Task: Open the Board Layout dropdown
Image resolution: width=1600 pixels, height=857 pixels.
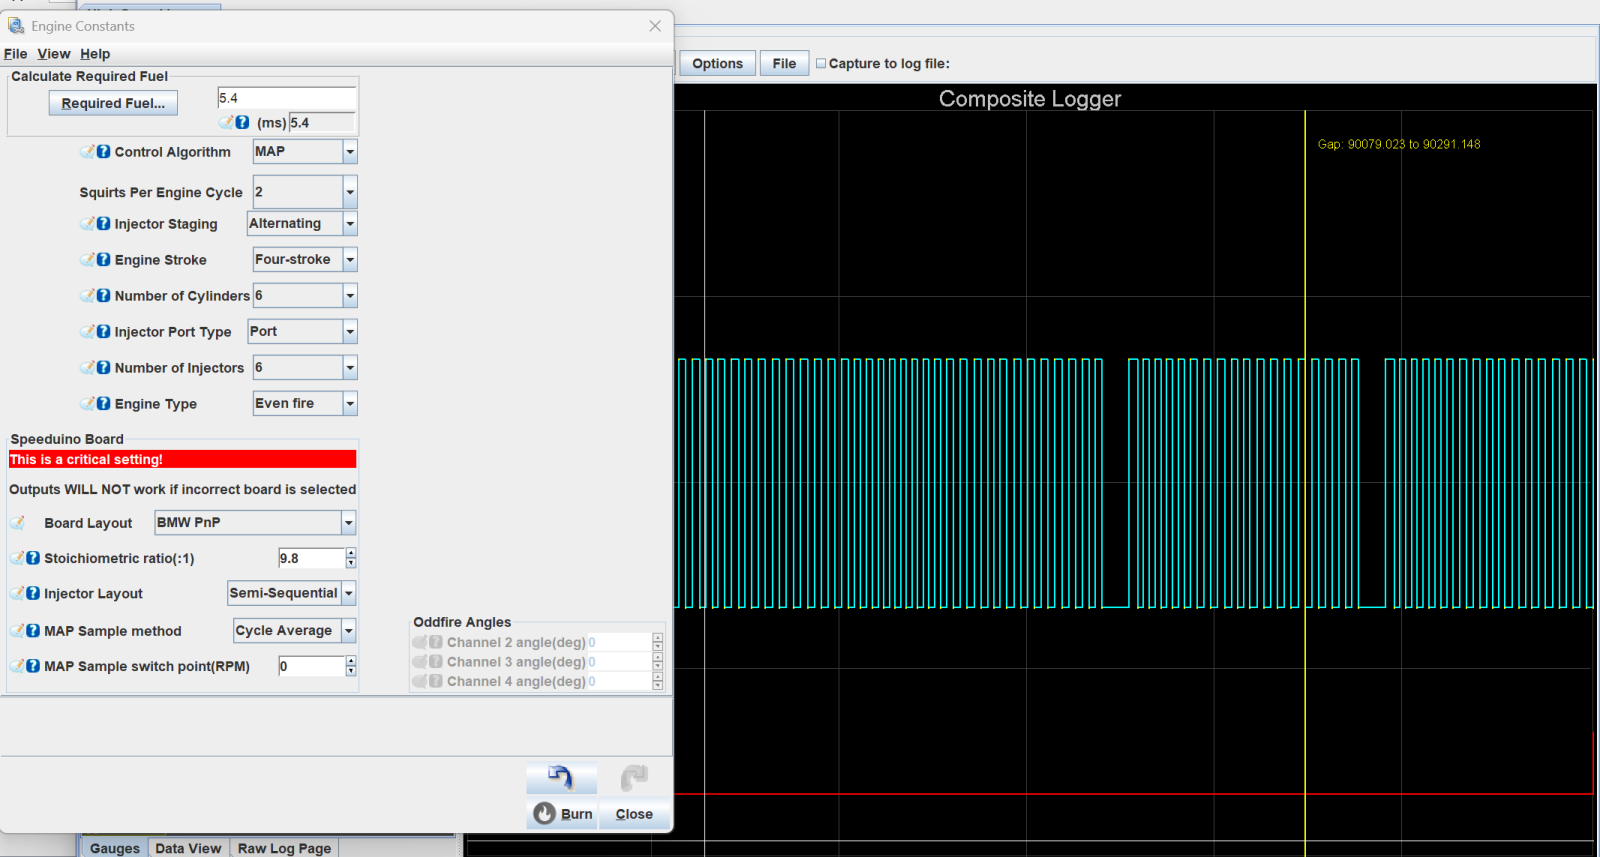Action: pos(348,523)
